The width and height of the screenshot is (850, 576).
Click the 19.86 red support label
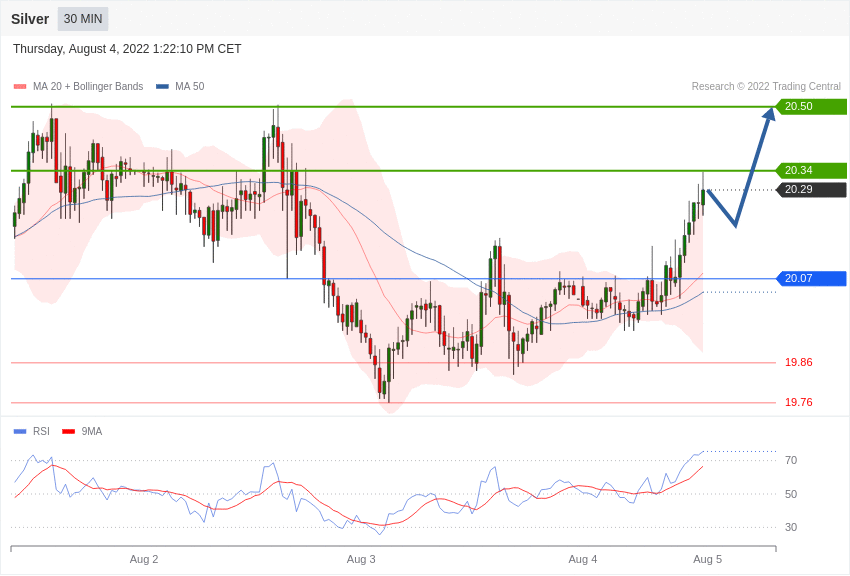[799, 362]
